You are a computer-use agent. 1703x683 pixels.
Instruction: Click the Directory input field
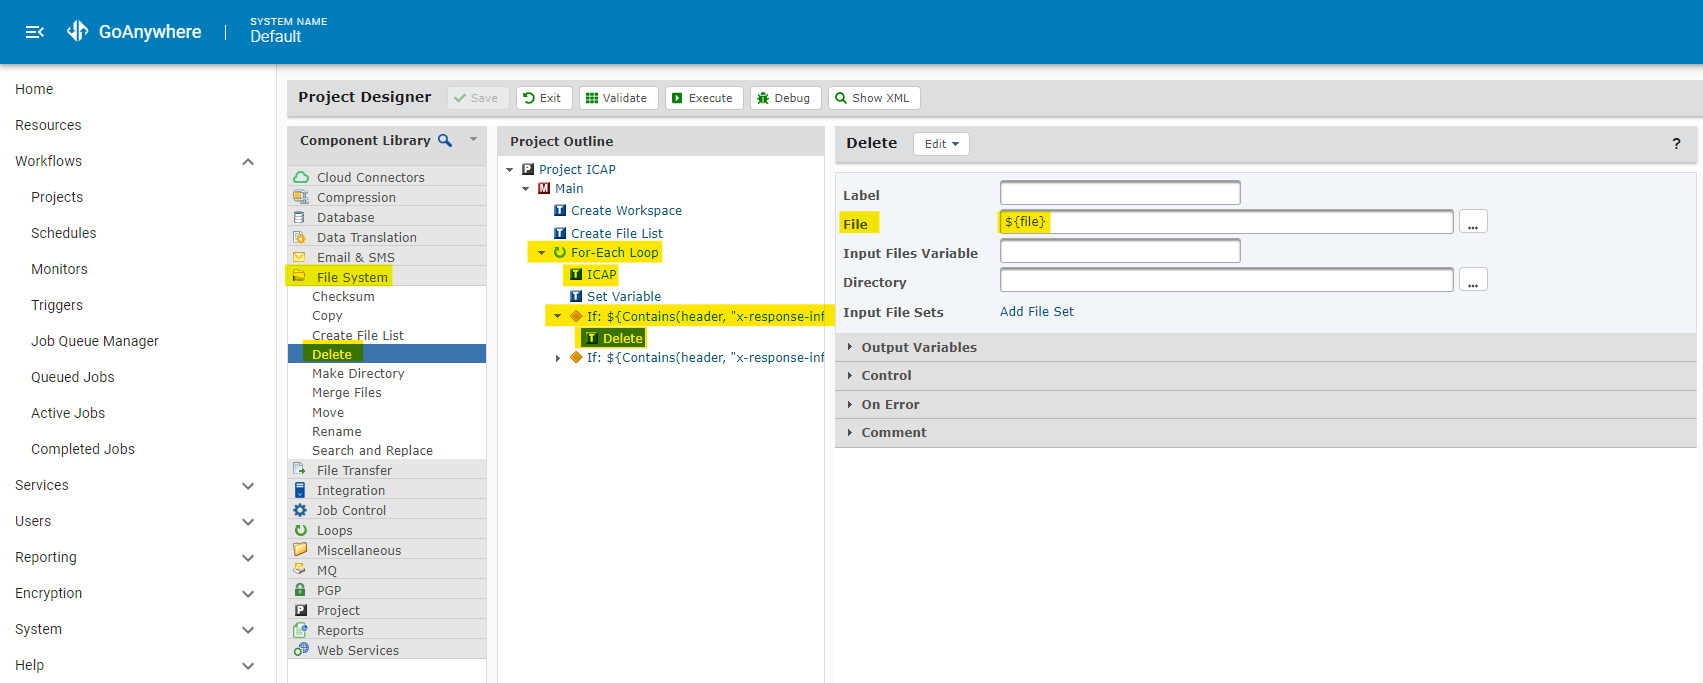1226,280
